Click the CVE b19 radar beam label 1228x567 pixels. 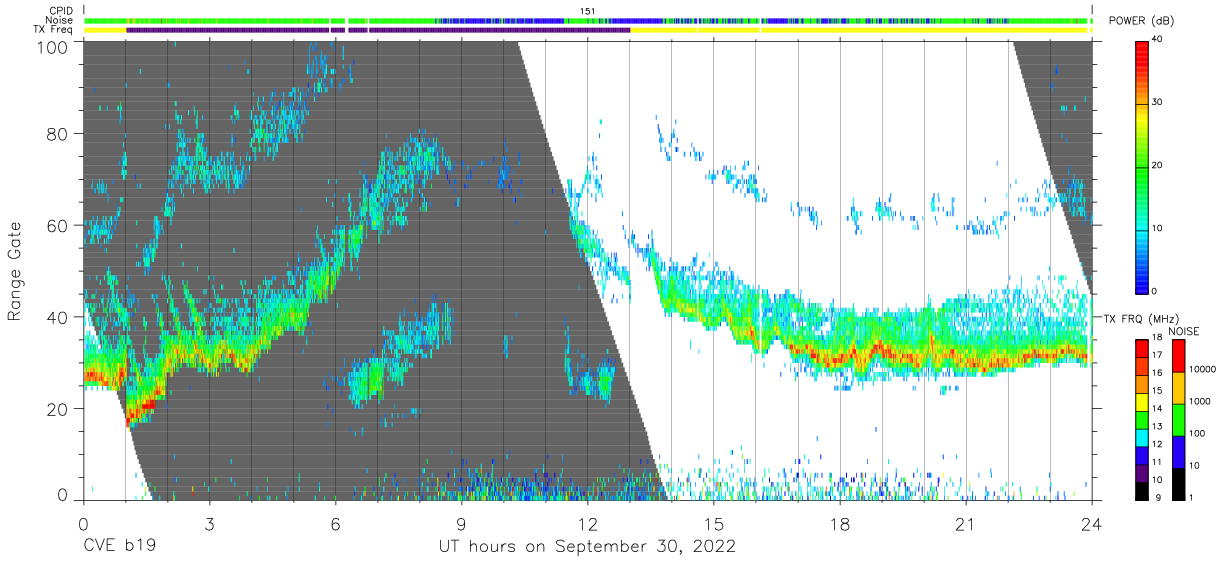[119, 547]
